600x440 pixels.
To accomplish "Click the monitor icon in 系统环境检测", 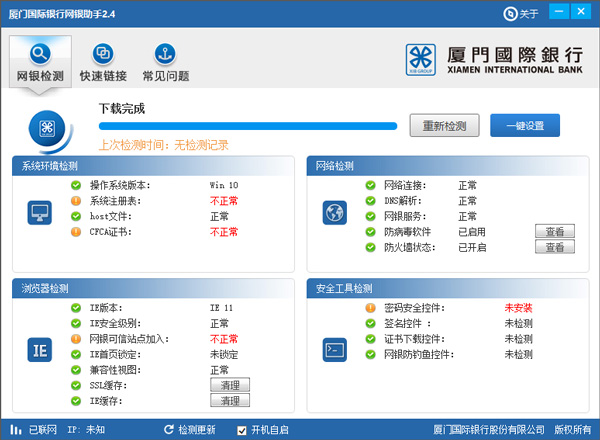I will pyautogui.click(x=40, y=213).
